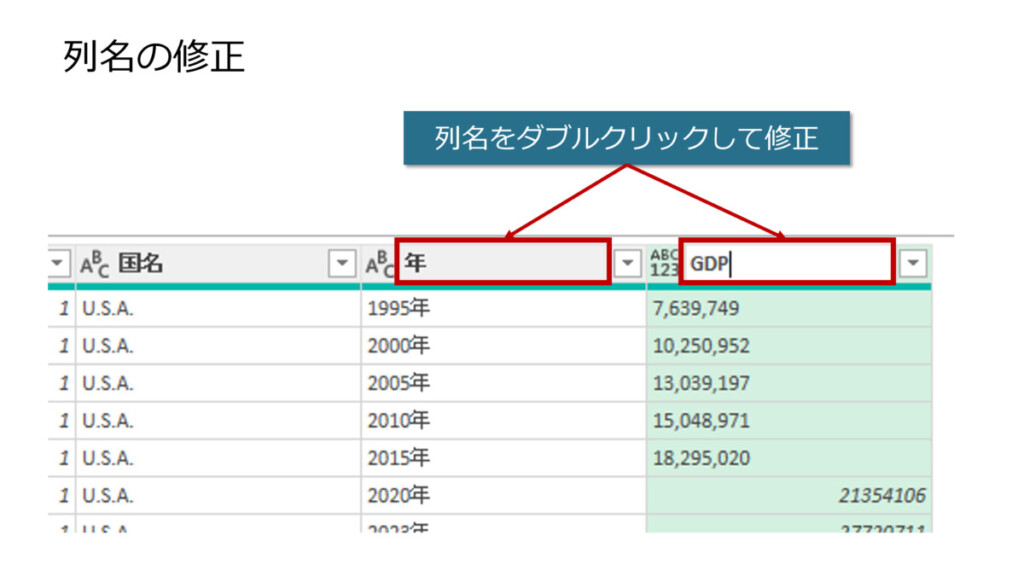Select the GDP value 7,639,749
This screenshot has height=576, width=1024.
(x=697, y=309)
